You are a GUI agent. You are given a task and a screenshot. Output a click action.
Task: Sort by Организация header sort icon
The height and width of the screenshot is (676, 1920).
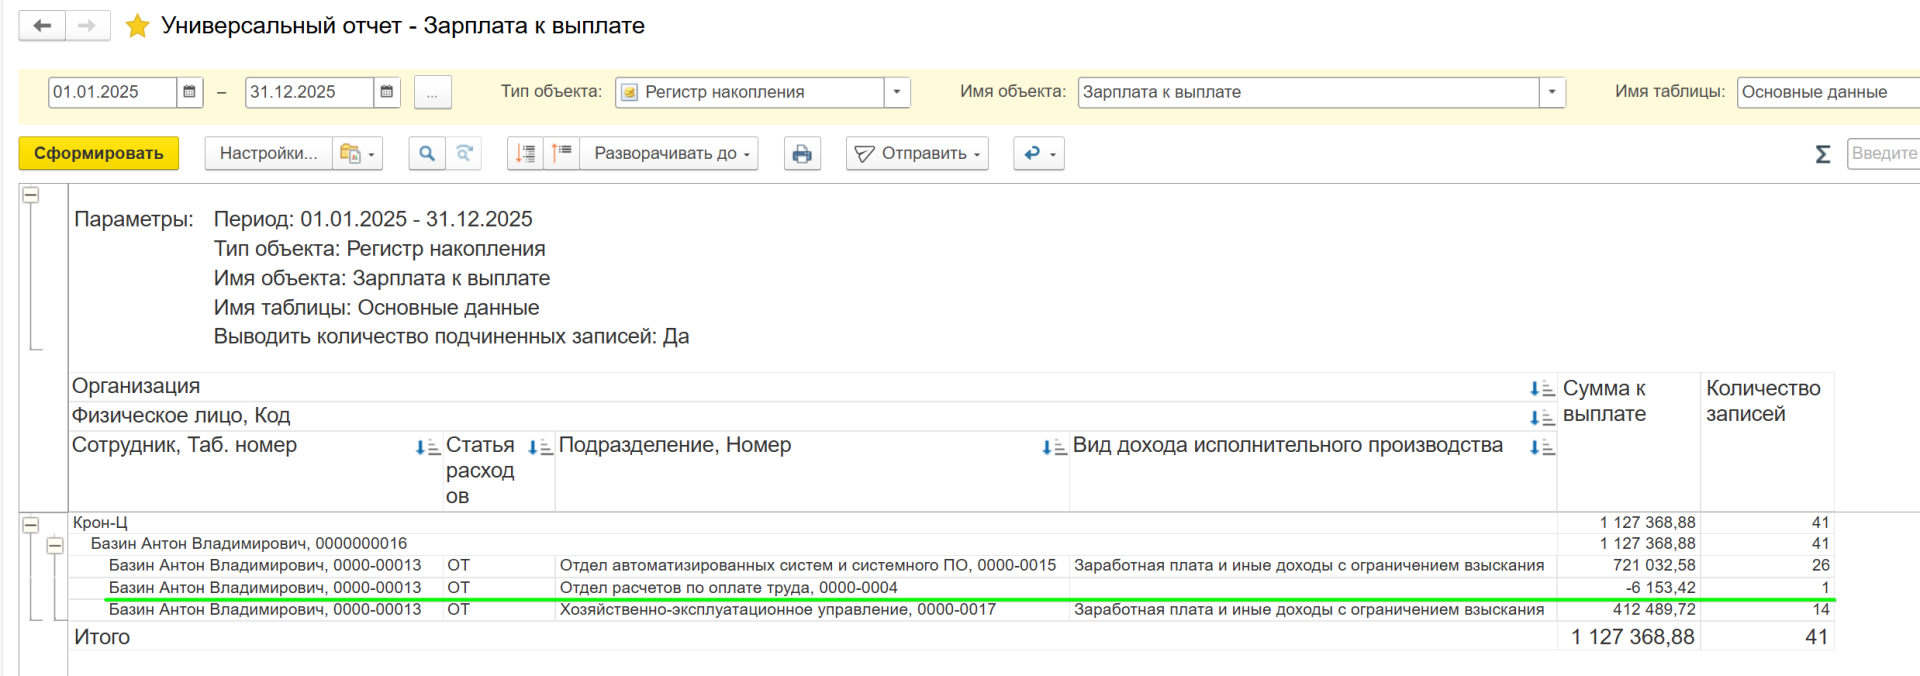pyautogui.click(x=1542, y=388)
